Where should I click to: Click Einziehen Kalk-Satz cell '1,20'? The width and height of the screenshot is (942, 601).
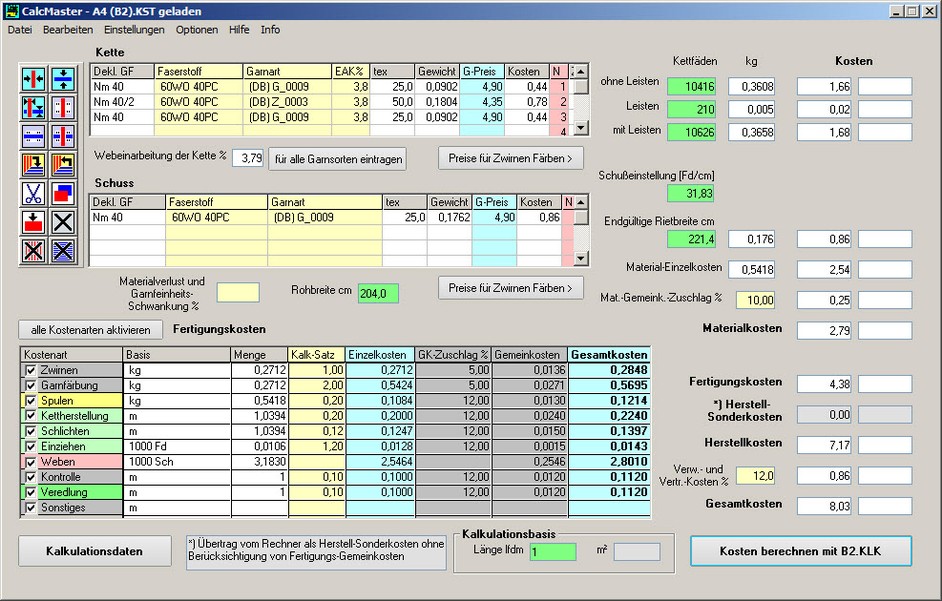click(x=317, y=447)
